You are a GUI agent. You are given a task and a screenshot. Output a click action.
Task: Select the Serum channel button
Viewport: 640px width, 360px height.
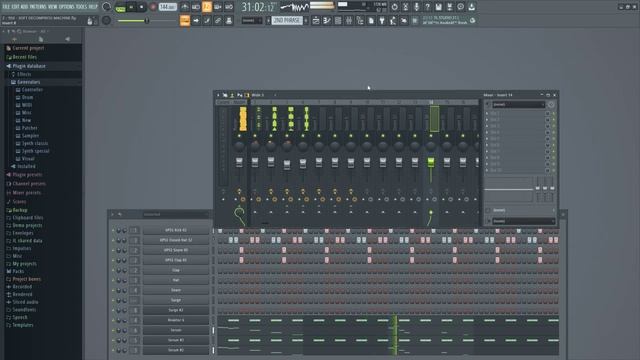click(176, 330)
